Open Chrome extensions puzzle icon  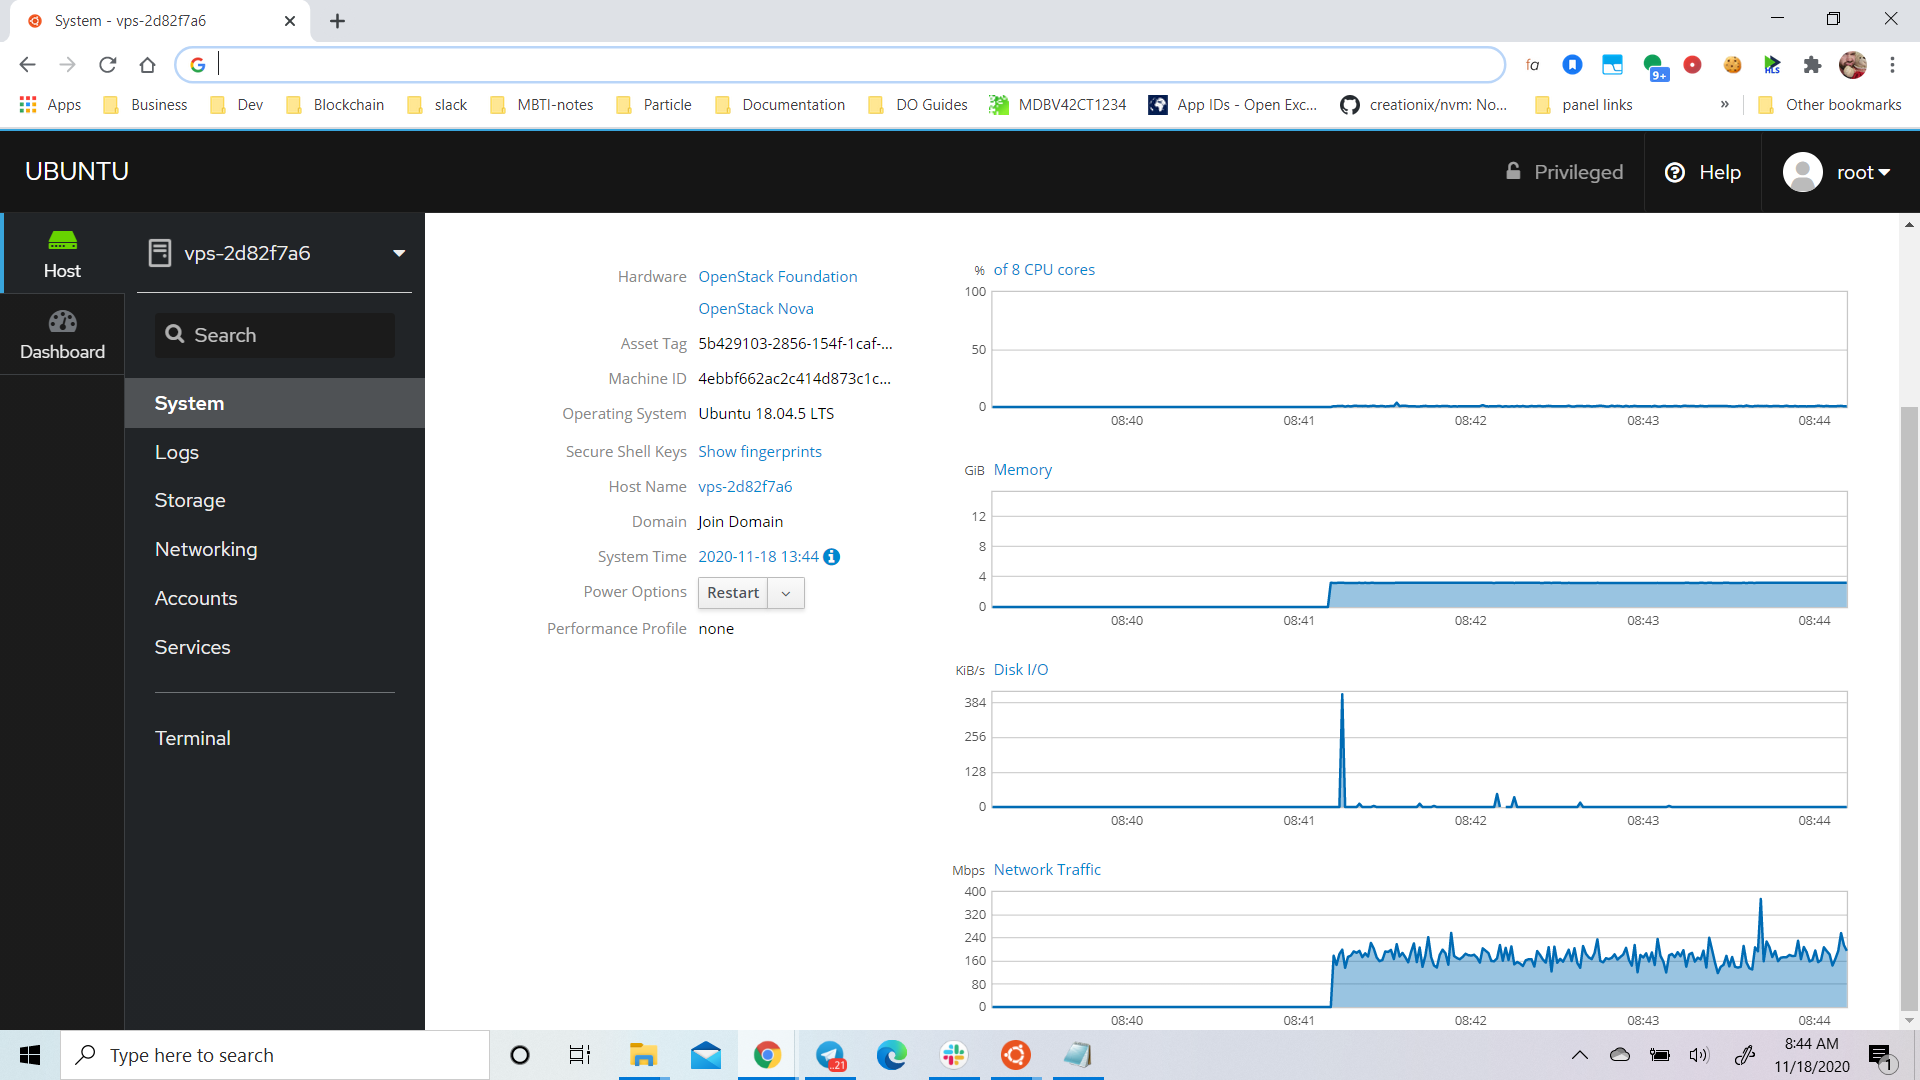(x=1813, y=64)
